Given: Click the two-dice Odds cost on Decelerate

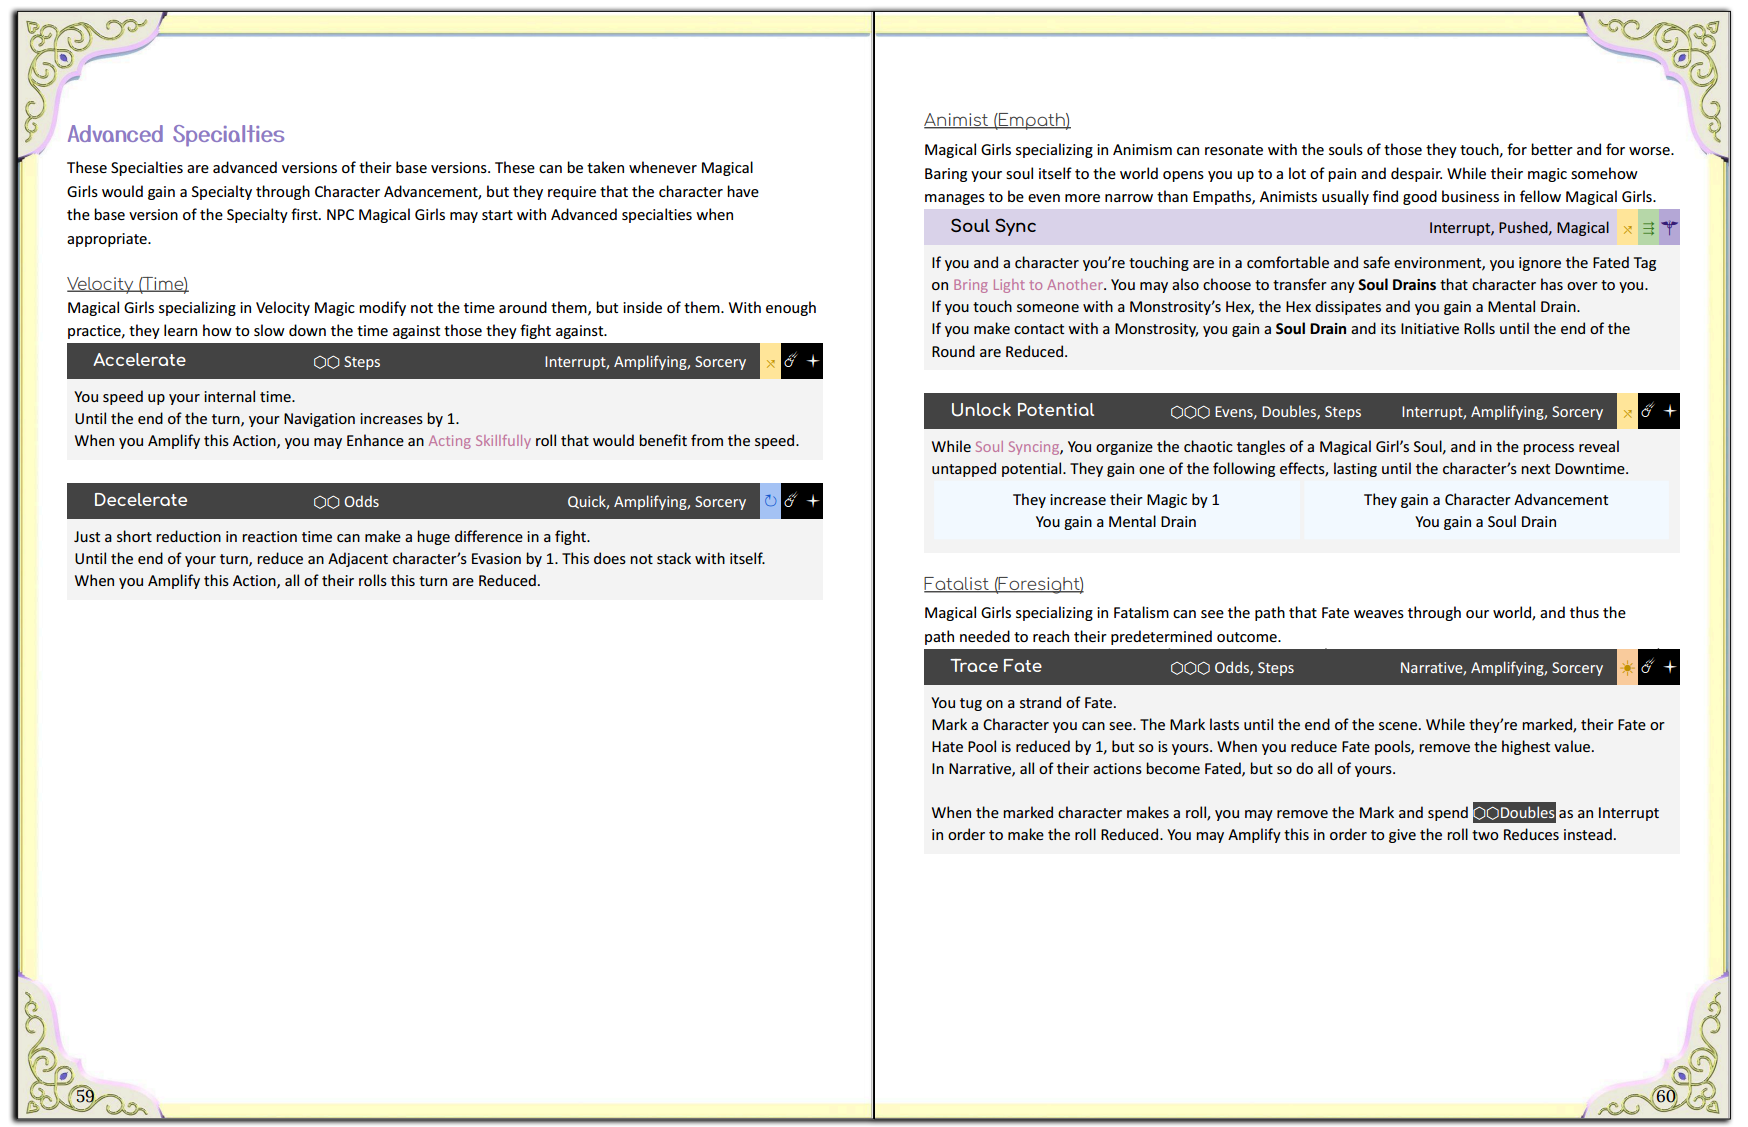Looking at the screenshot, I should click(346, 502).
